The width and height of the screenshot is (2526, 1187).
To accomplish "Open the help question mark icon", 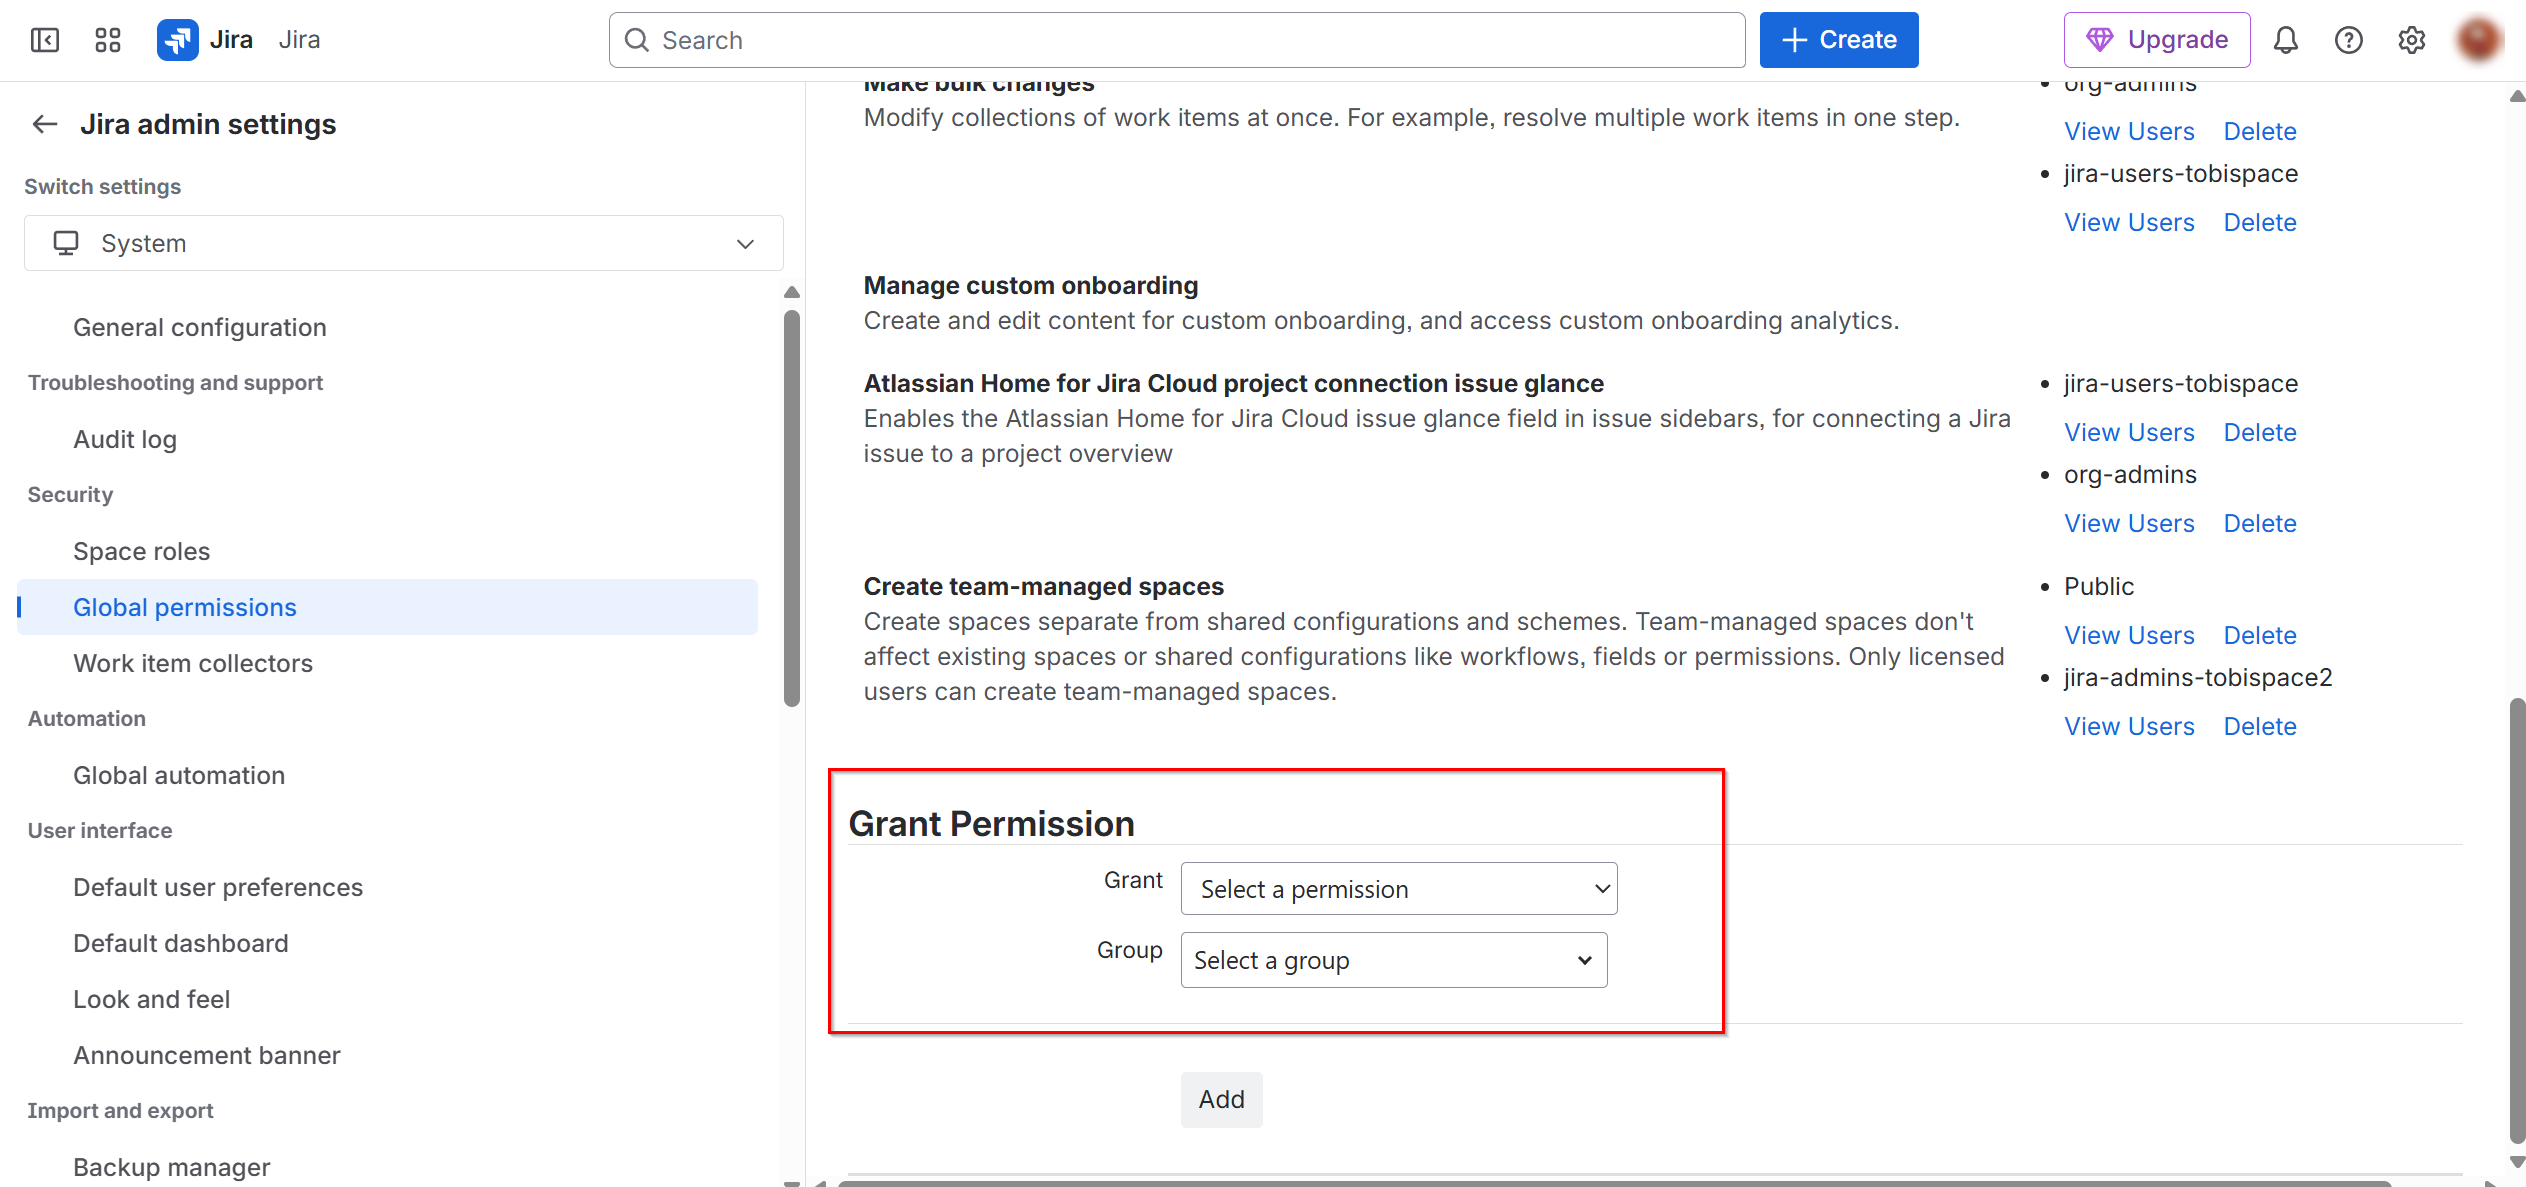I will [2348, 40].
